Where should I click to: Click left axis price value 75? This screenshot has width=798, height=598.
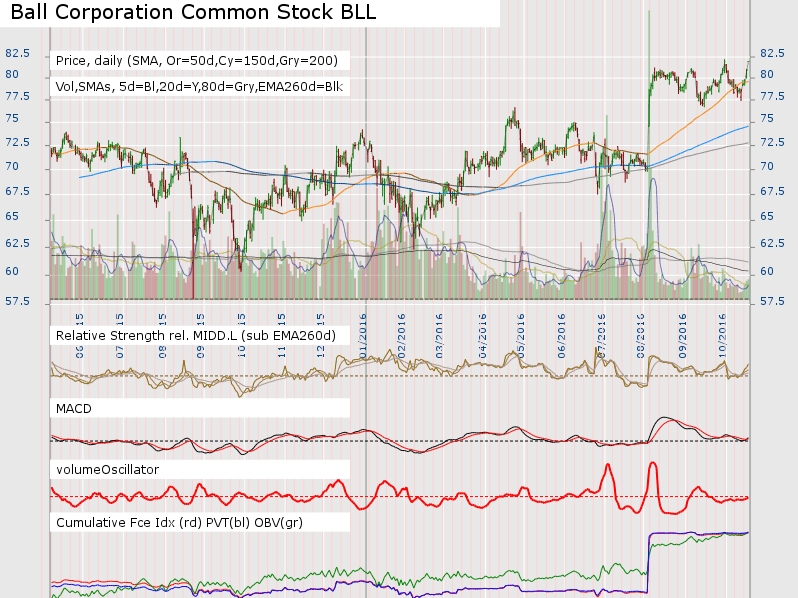tap(12, 118)
